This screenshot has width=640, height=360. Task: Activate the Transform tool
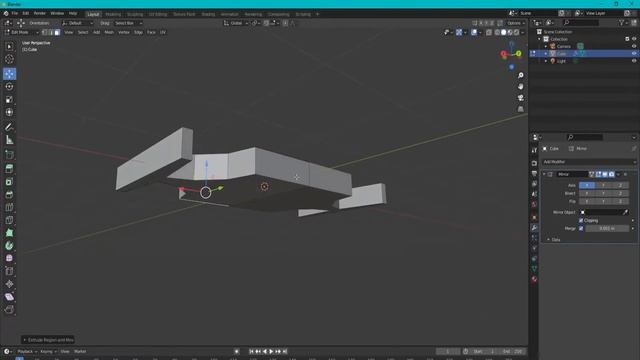pyautogui.click(x=9, y=112)
